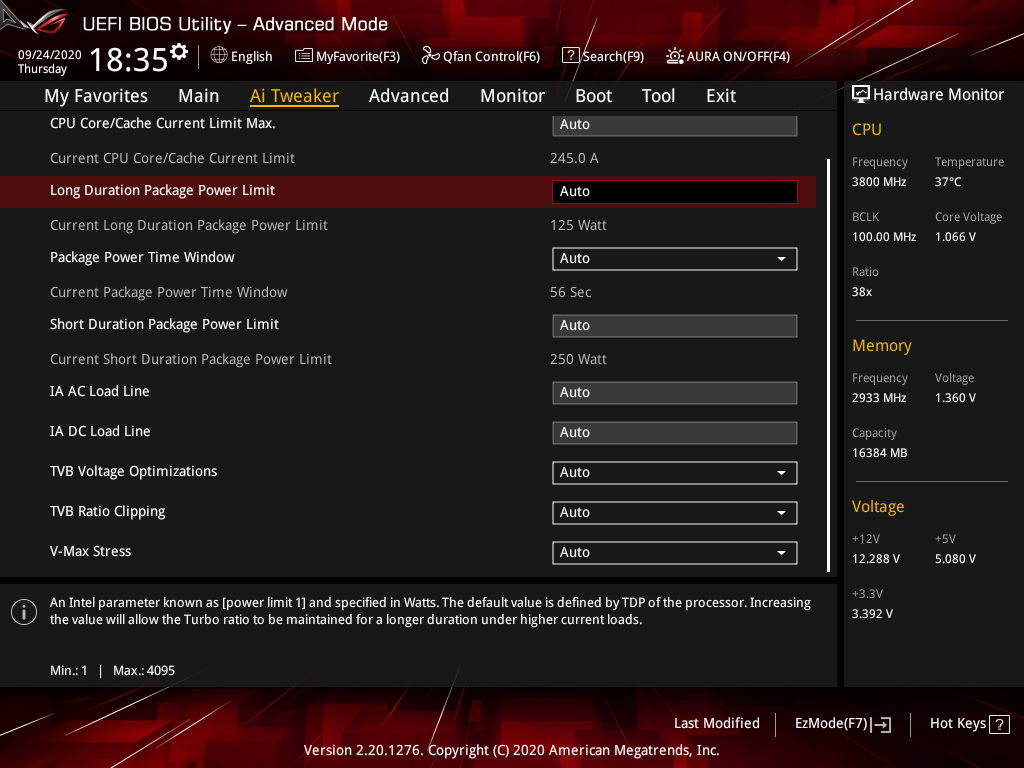Open Search(F9) question mark icon
This screenshot has width=1024, height=768.
(570, 56)
